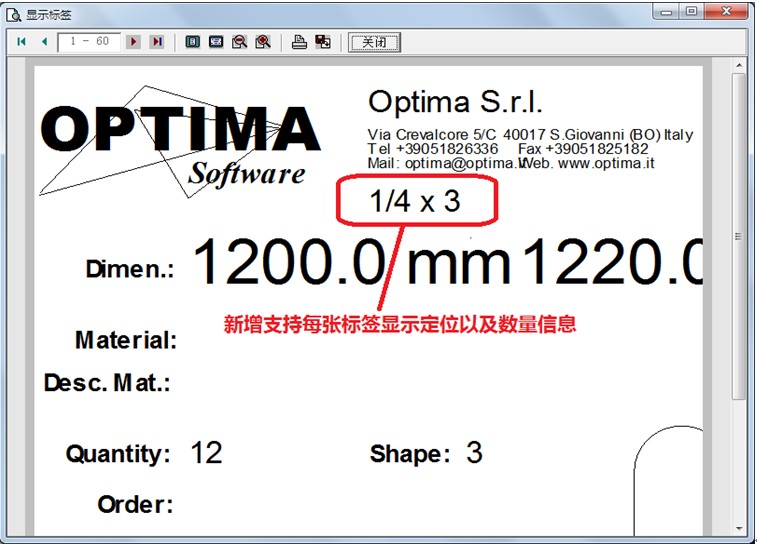757x546 pixels.
Task: Click the page number field showing 1 - 60
Action: (89, 42)
